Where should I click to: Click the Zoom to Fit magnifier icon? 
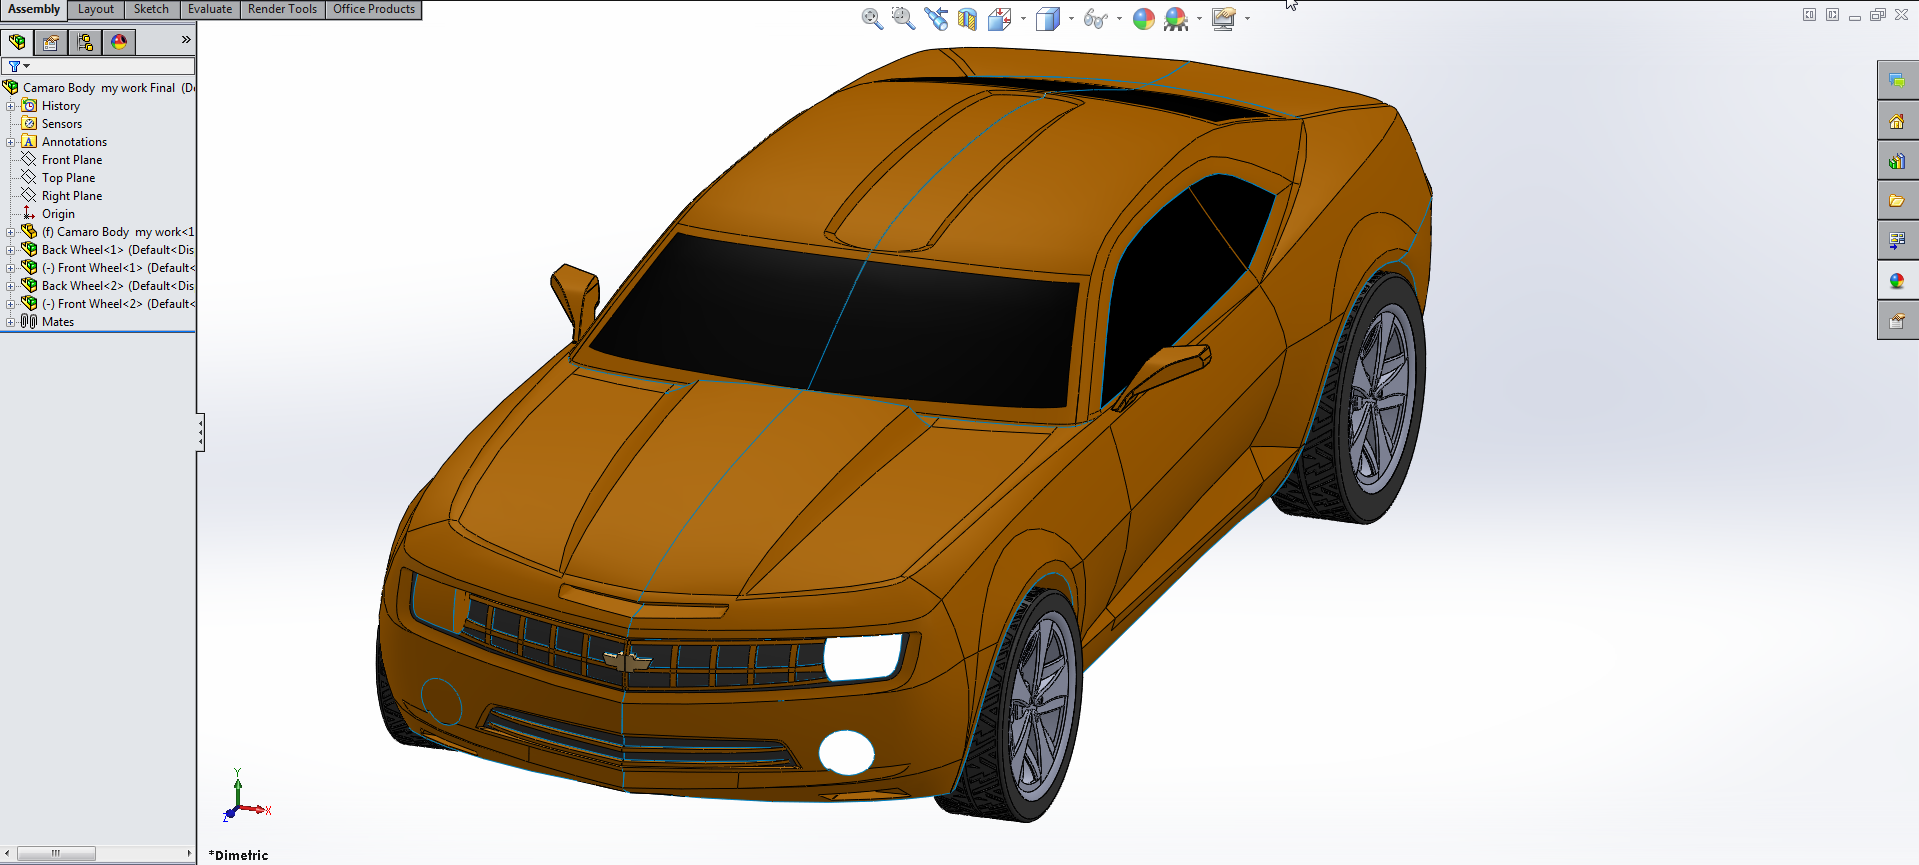pos(872,19)
